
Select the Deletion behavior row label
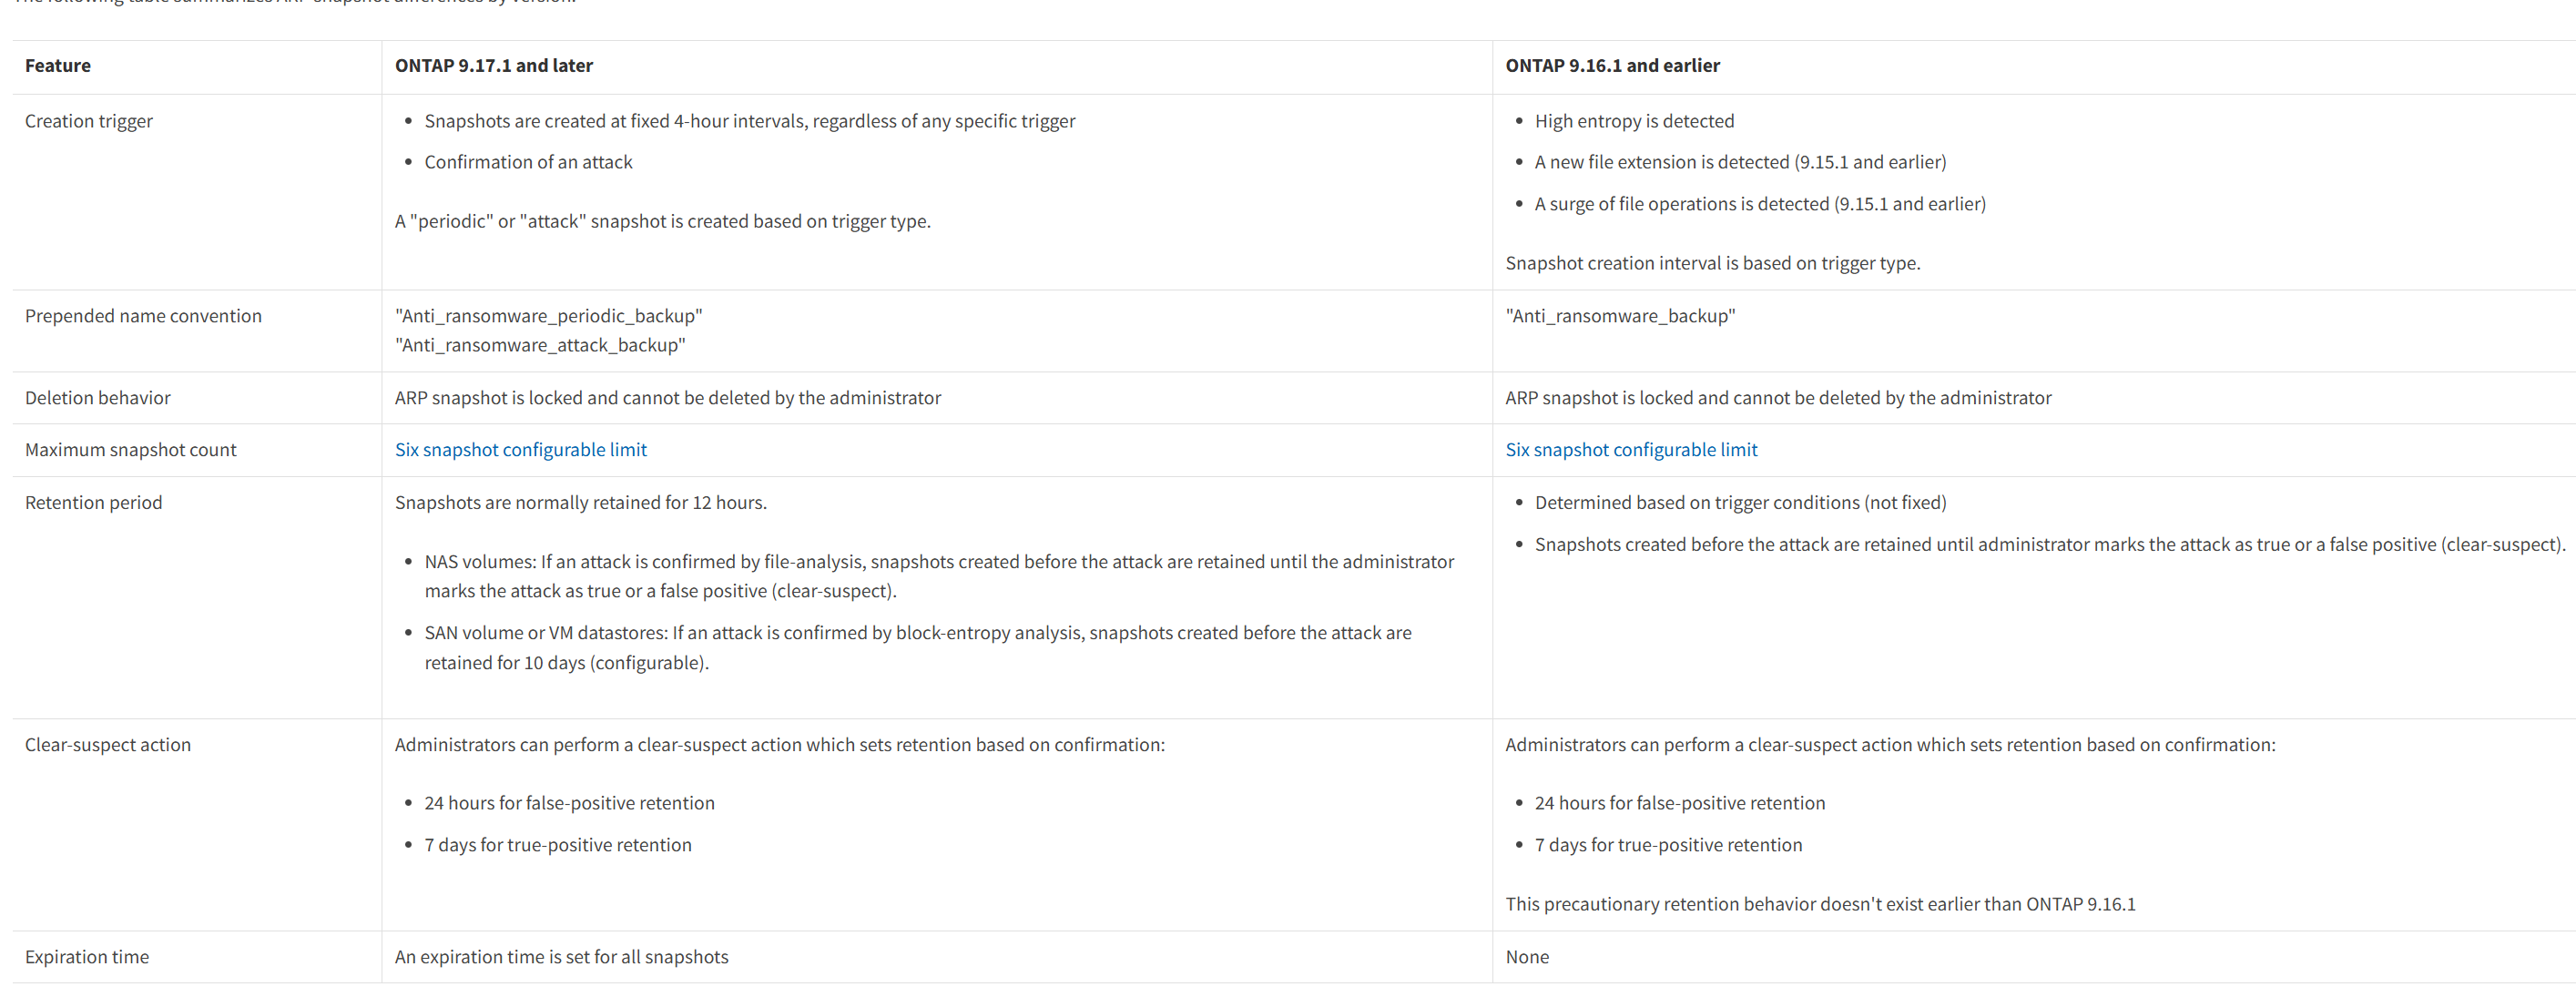[x=98, y=398]
